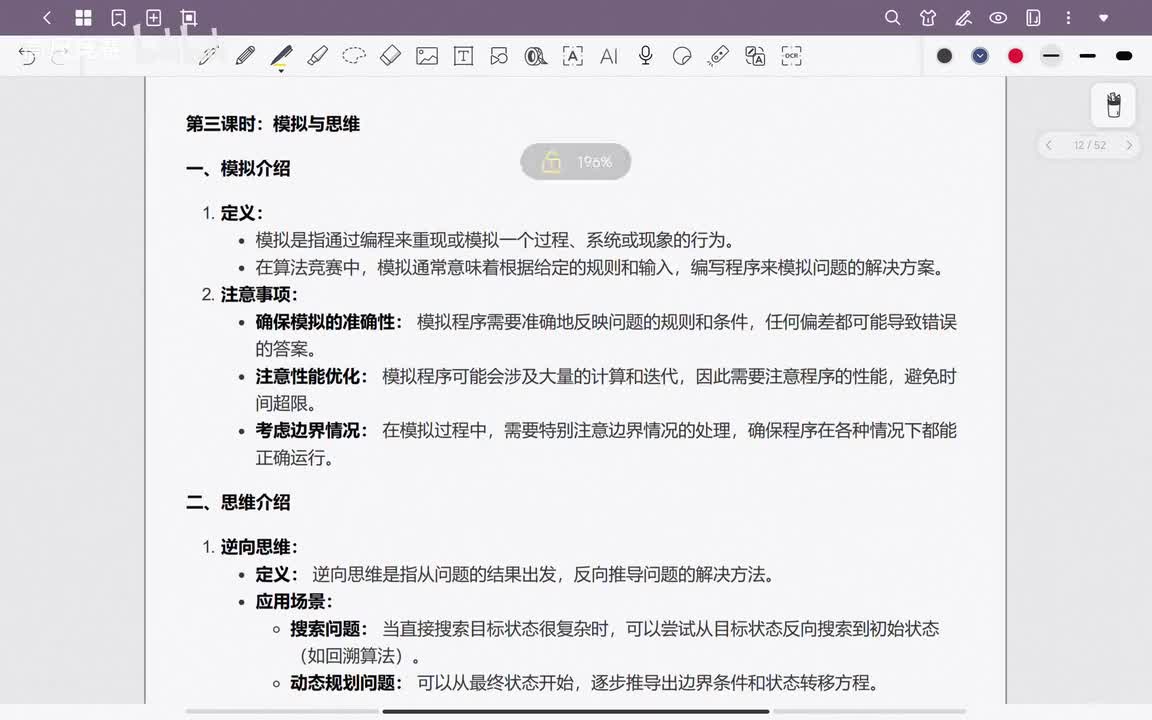Expand the pen tool options arrow

pyautogui.click(x=281, y=71)
